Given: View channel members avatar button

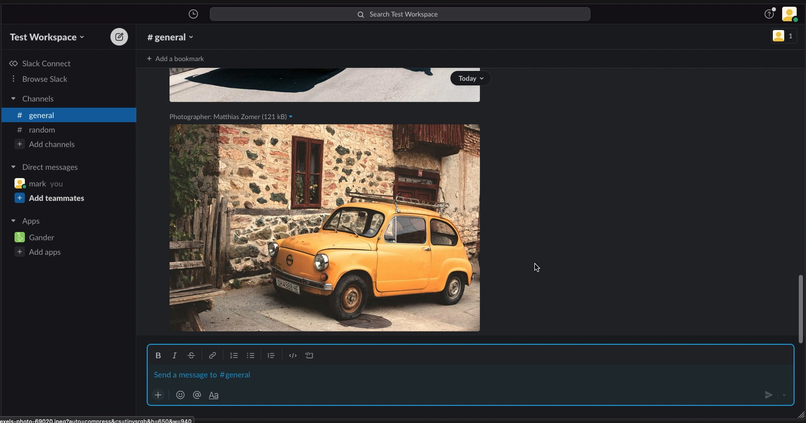Looking at the screenshot, I should (x=784, y=36).
